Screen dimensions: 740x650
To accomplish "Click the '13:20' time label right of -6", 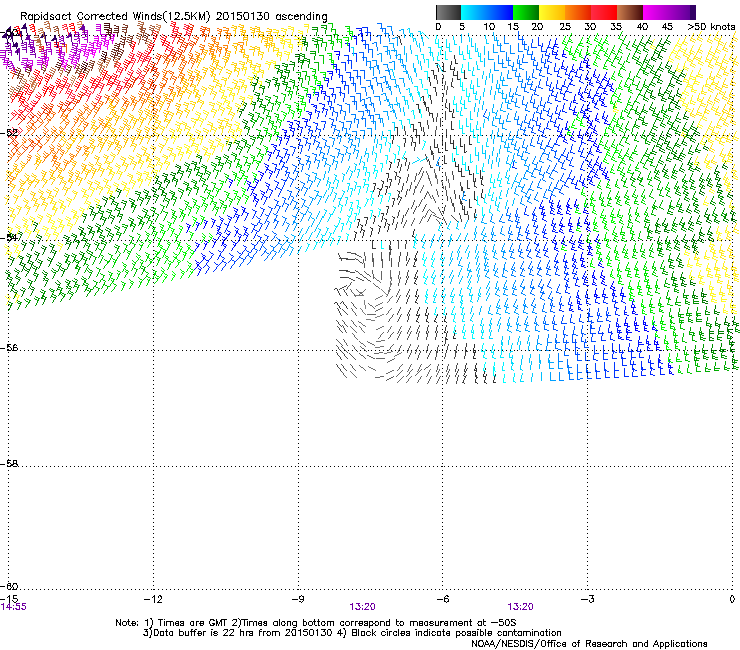I will tap(521, 607).
